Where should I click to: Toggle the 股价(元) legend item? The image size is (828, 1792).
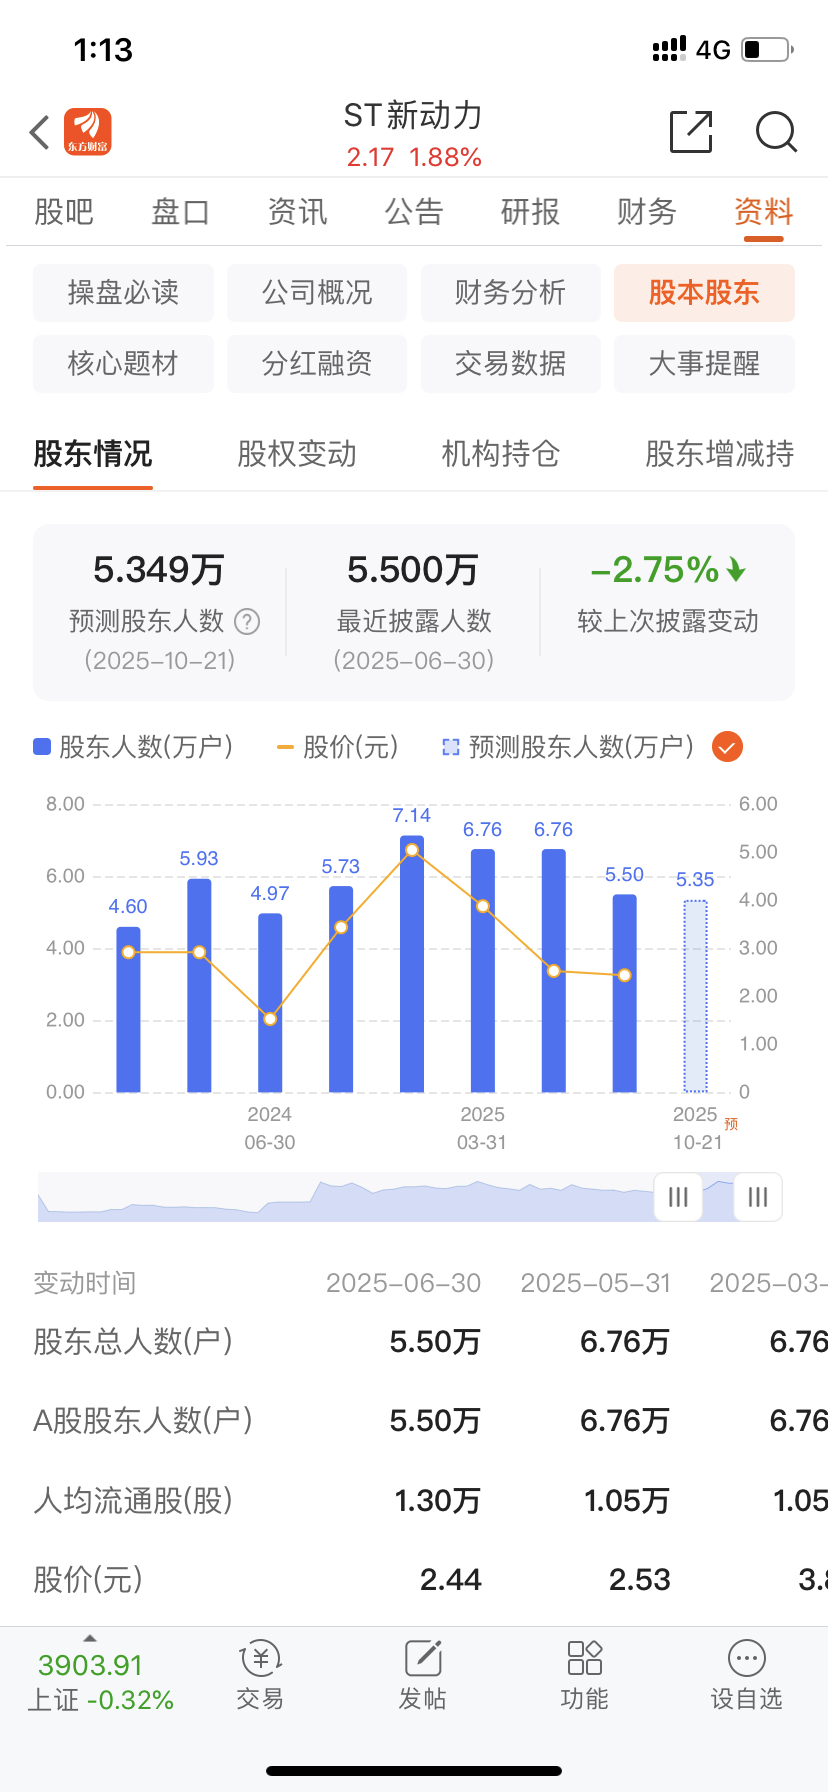point(337,747)
